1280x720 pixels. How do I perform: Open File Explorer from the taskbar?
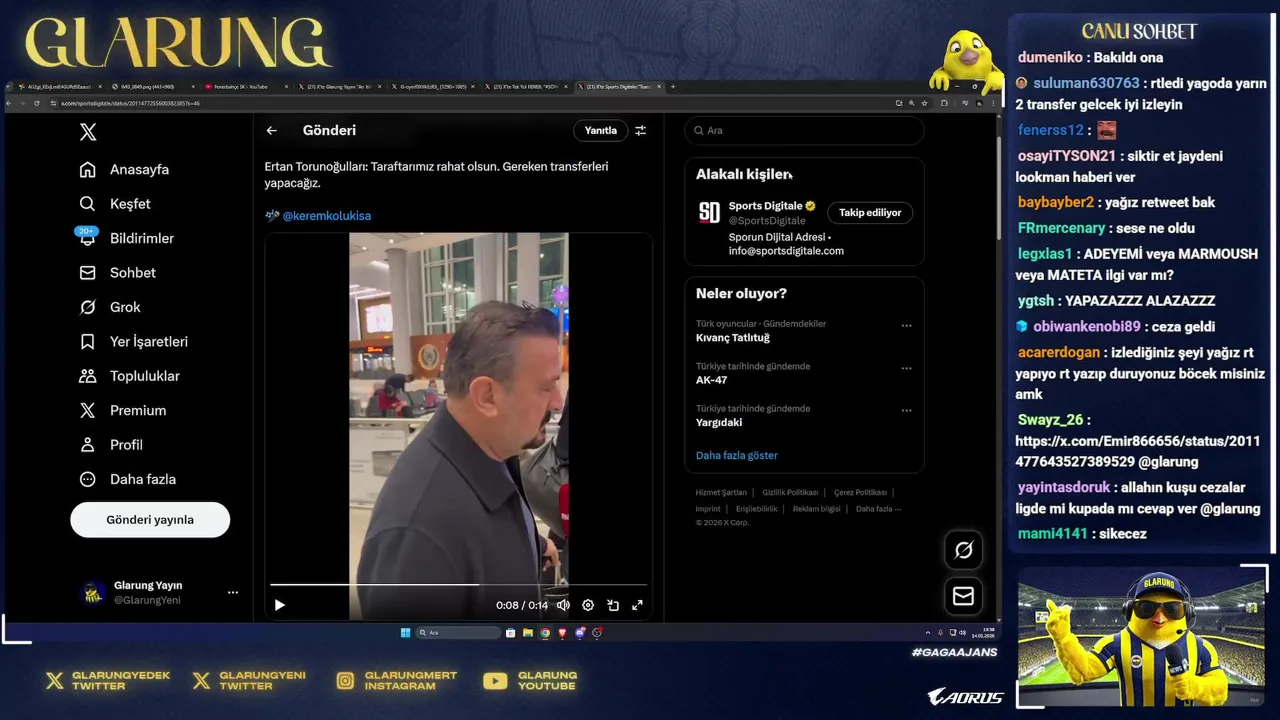pos(528,633)
